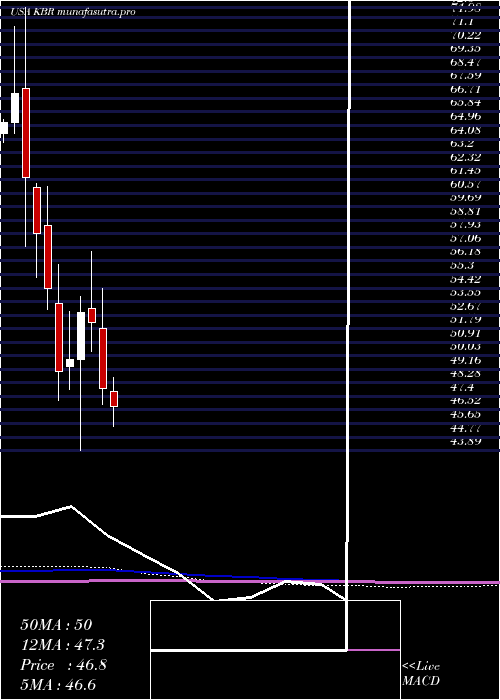Click the tall white candle body near 51

pyautogui.click(x=81, y=336)
